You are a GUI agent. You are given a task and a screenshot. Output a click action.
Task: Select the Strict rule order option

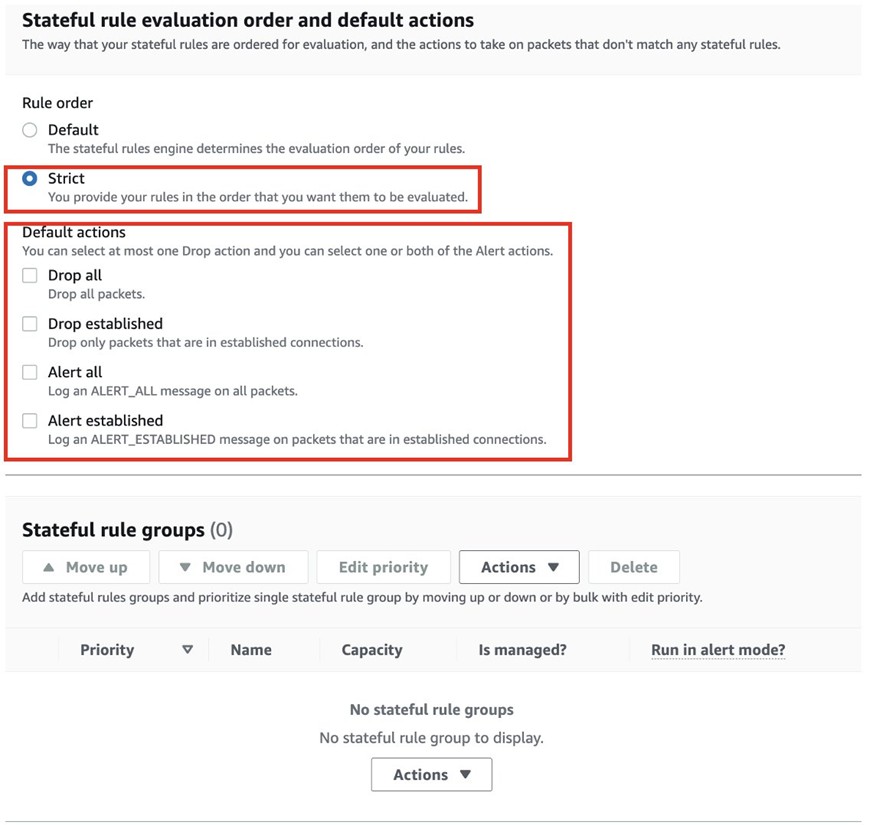click(30, 179)
